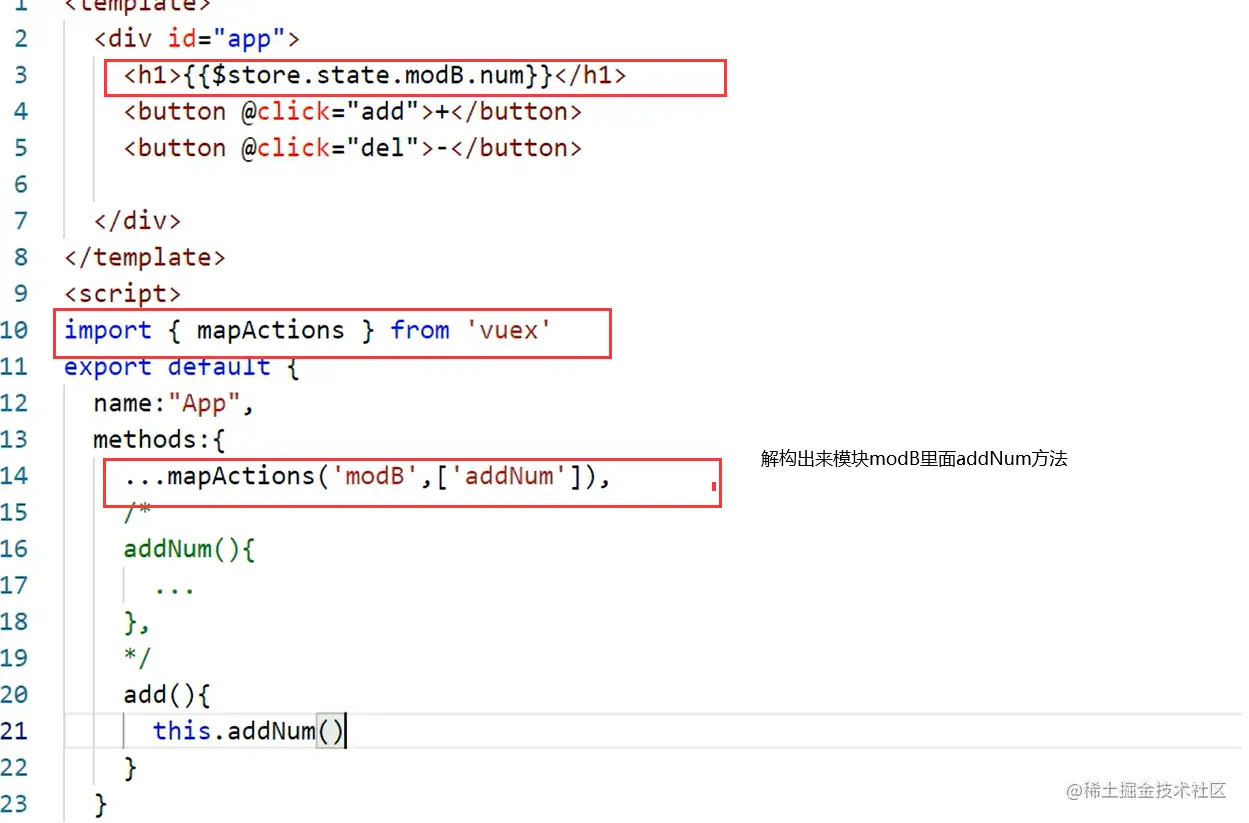The height and width of the screenshot is (823, 1249).
Task: Click line number 16 in the gutter
Action: [14, 548]
